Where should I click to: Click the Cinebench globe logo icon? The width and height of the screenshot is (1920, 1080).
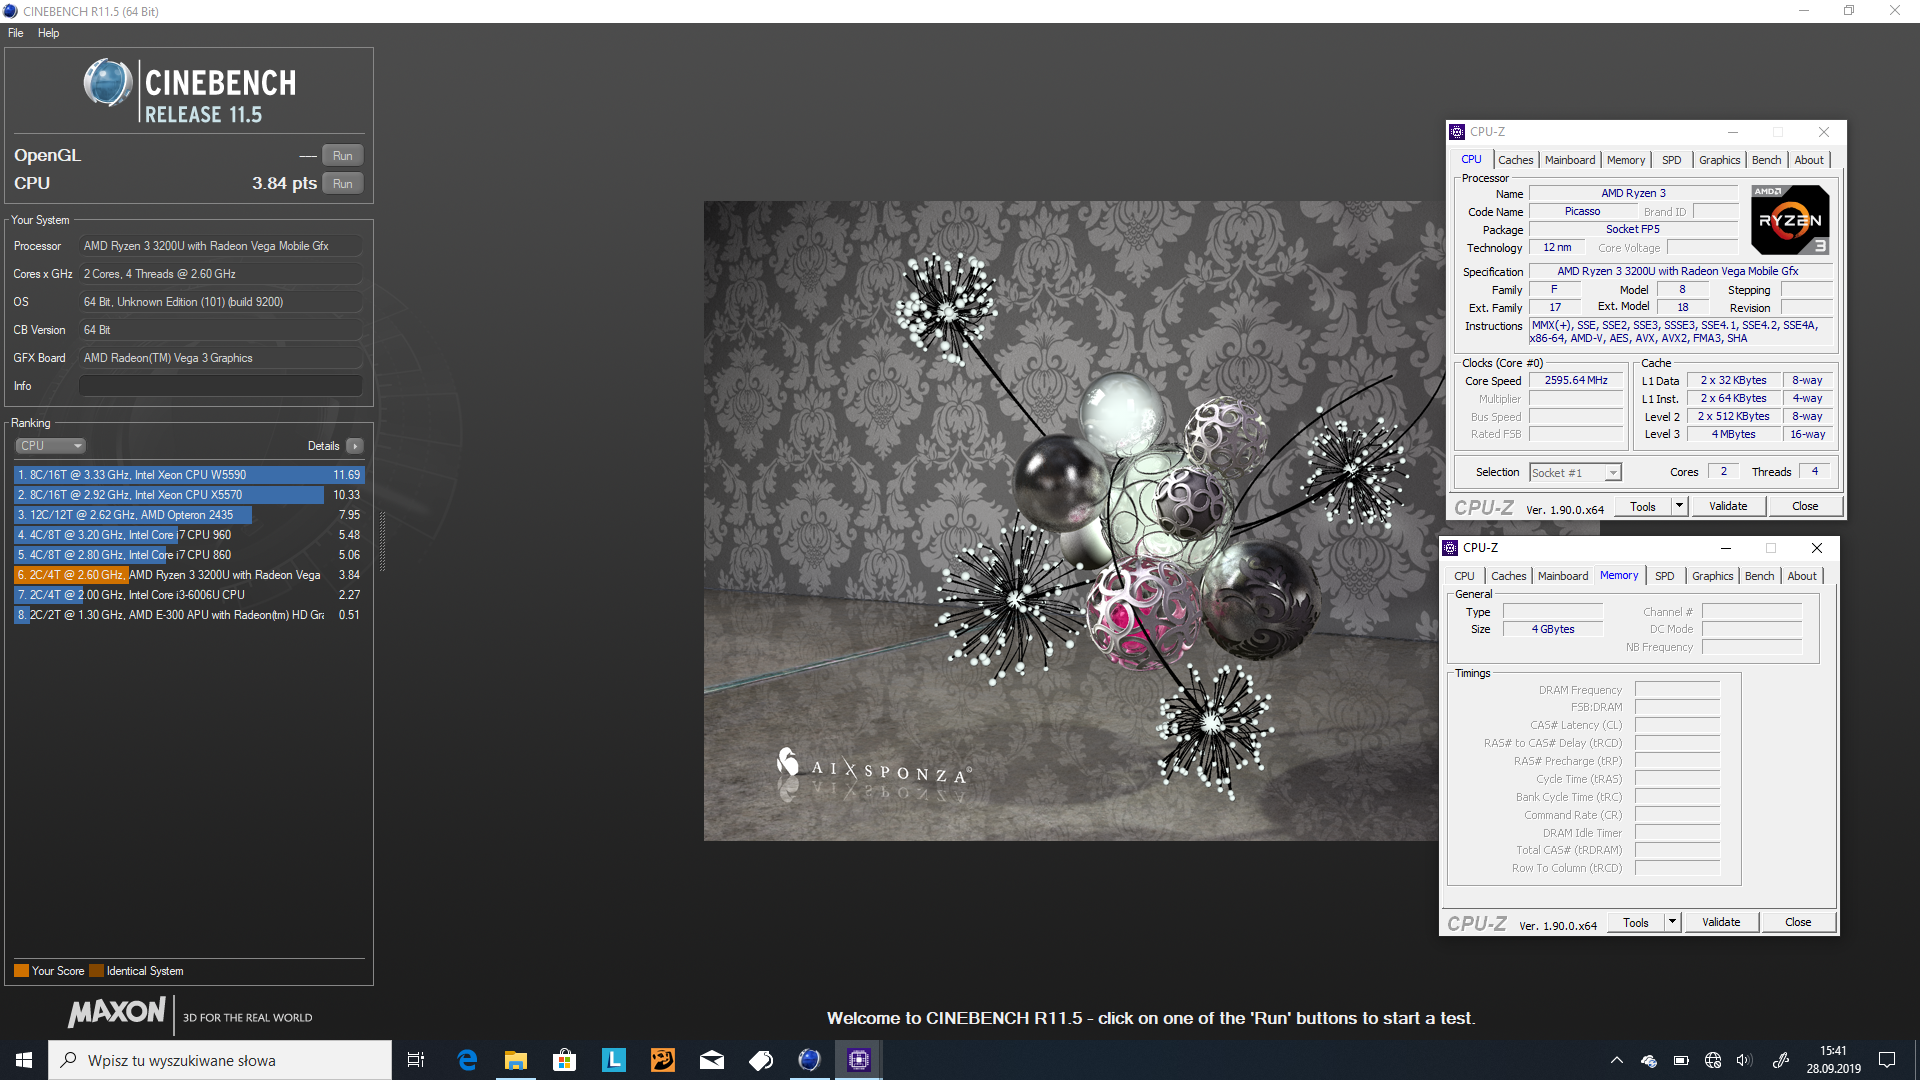(107, 83)
